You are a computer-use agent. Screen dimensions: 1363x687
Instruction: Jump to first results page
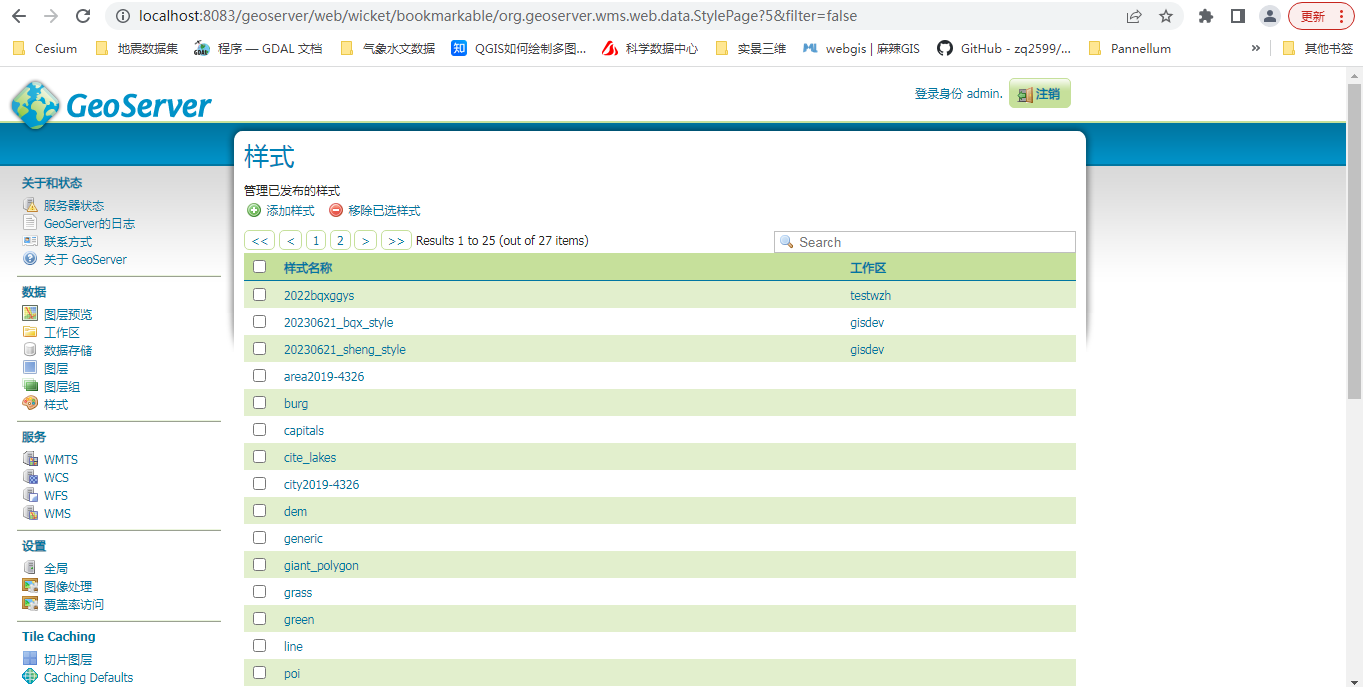[260, 241]
